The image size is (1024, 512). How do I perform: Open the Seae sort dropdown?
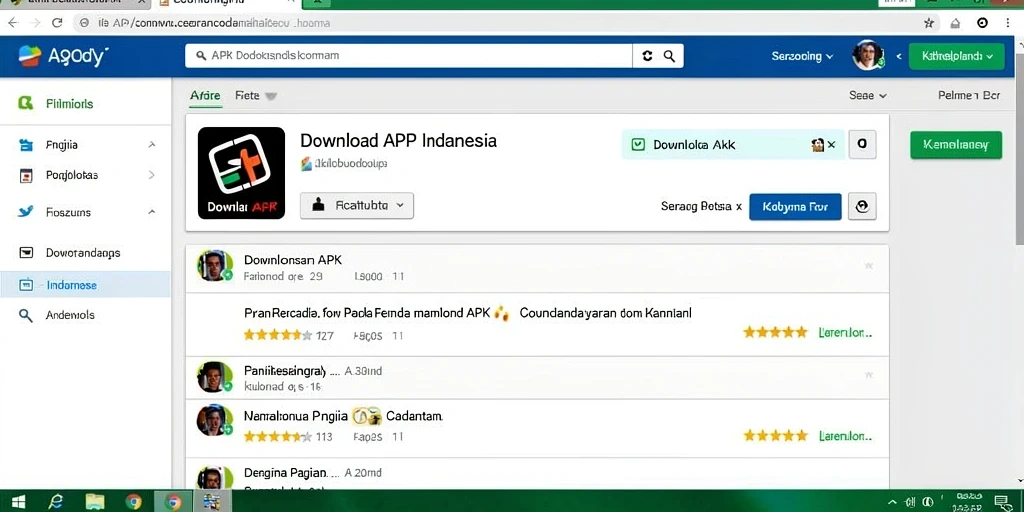[x=867, y=95]
